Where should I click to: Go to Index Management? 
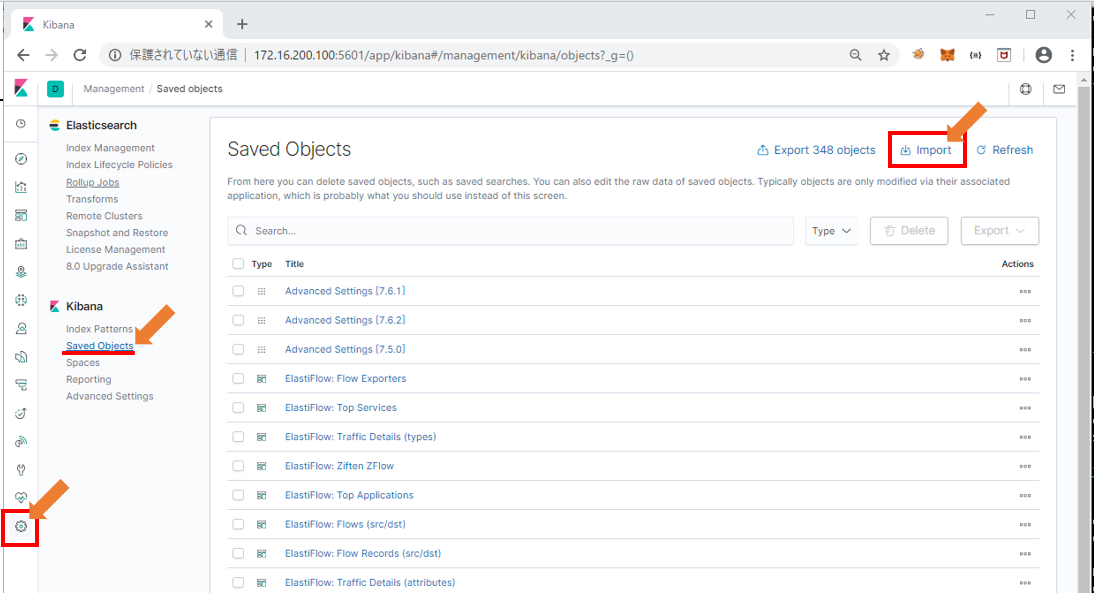click(110, 148)
